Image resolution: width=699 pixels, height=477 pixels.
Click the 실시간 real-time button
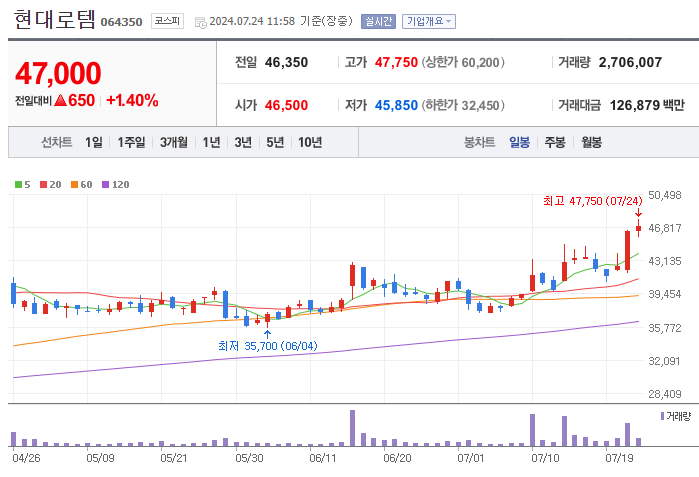click(378, 21)
